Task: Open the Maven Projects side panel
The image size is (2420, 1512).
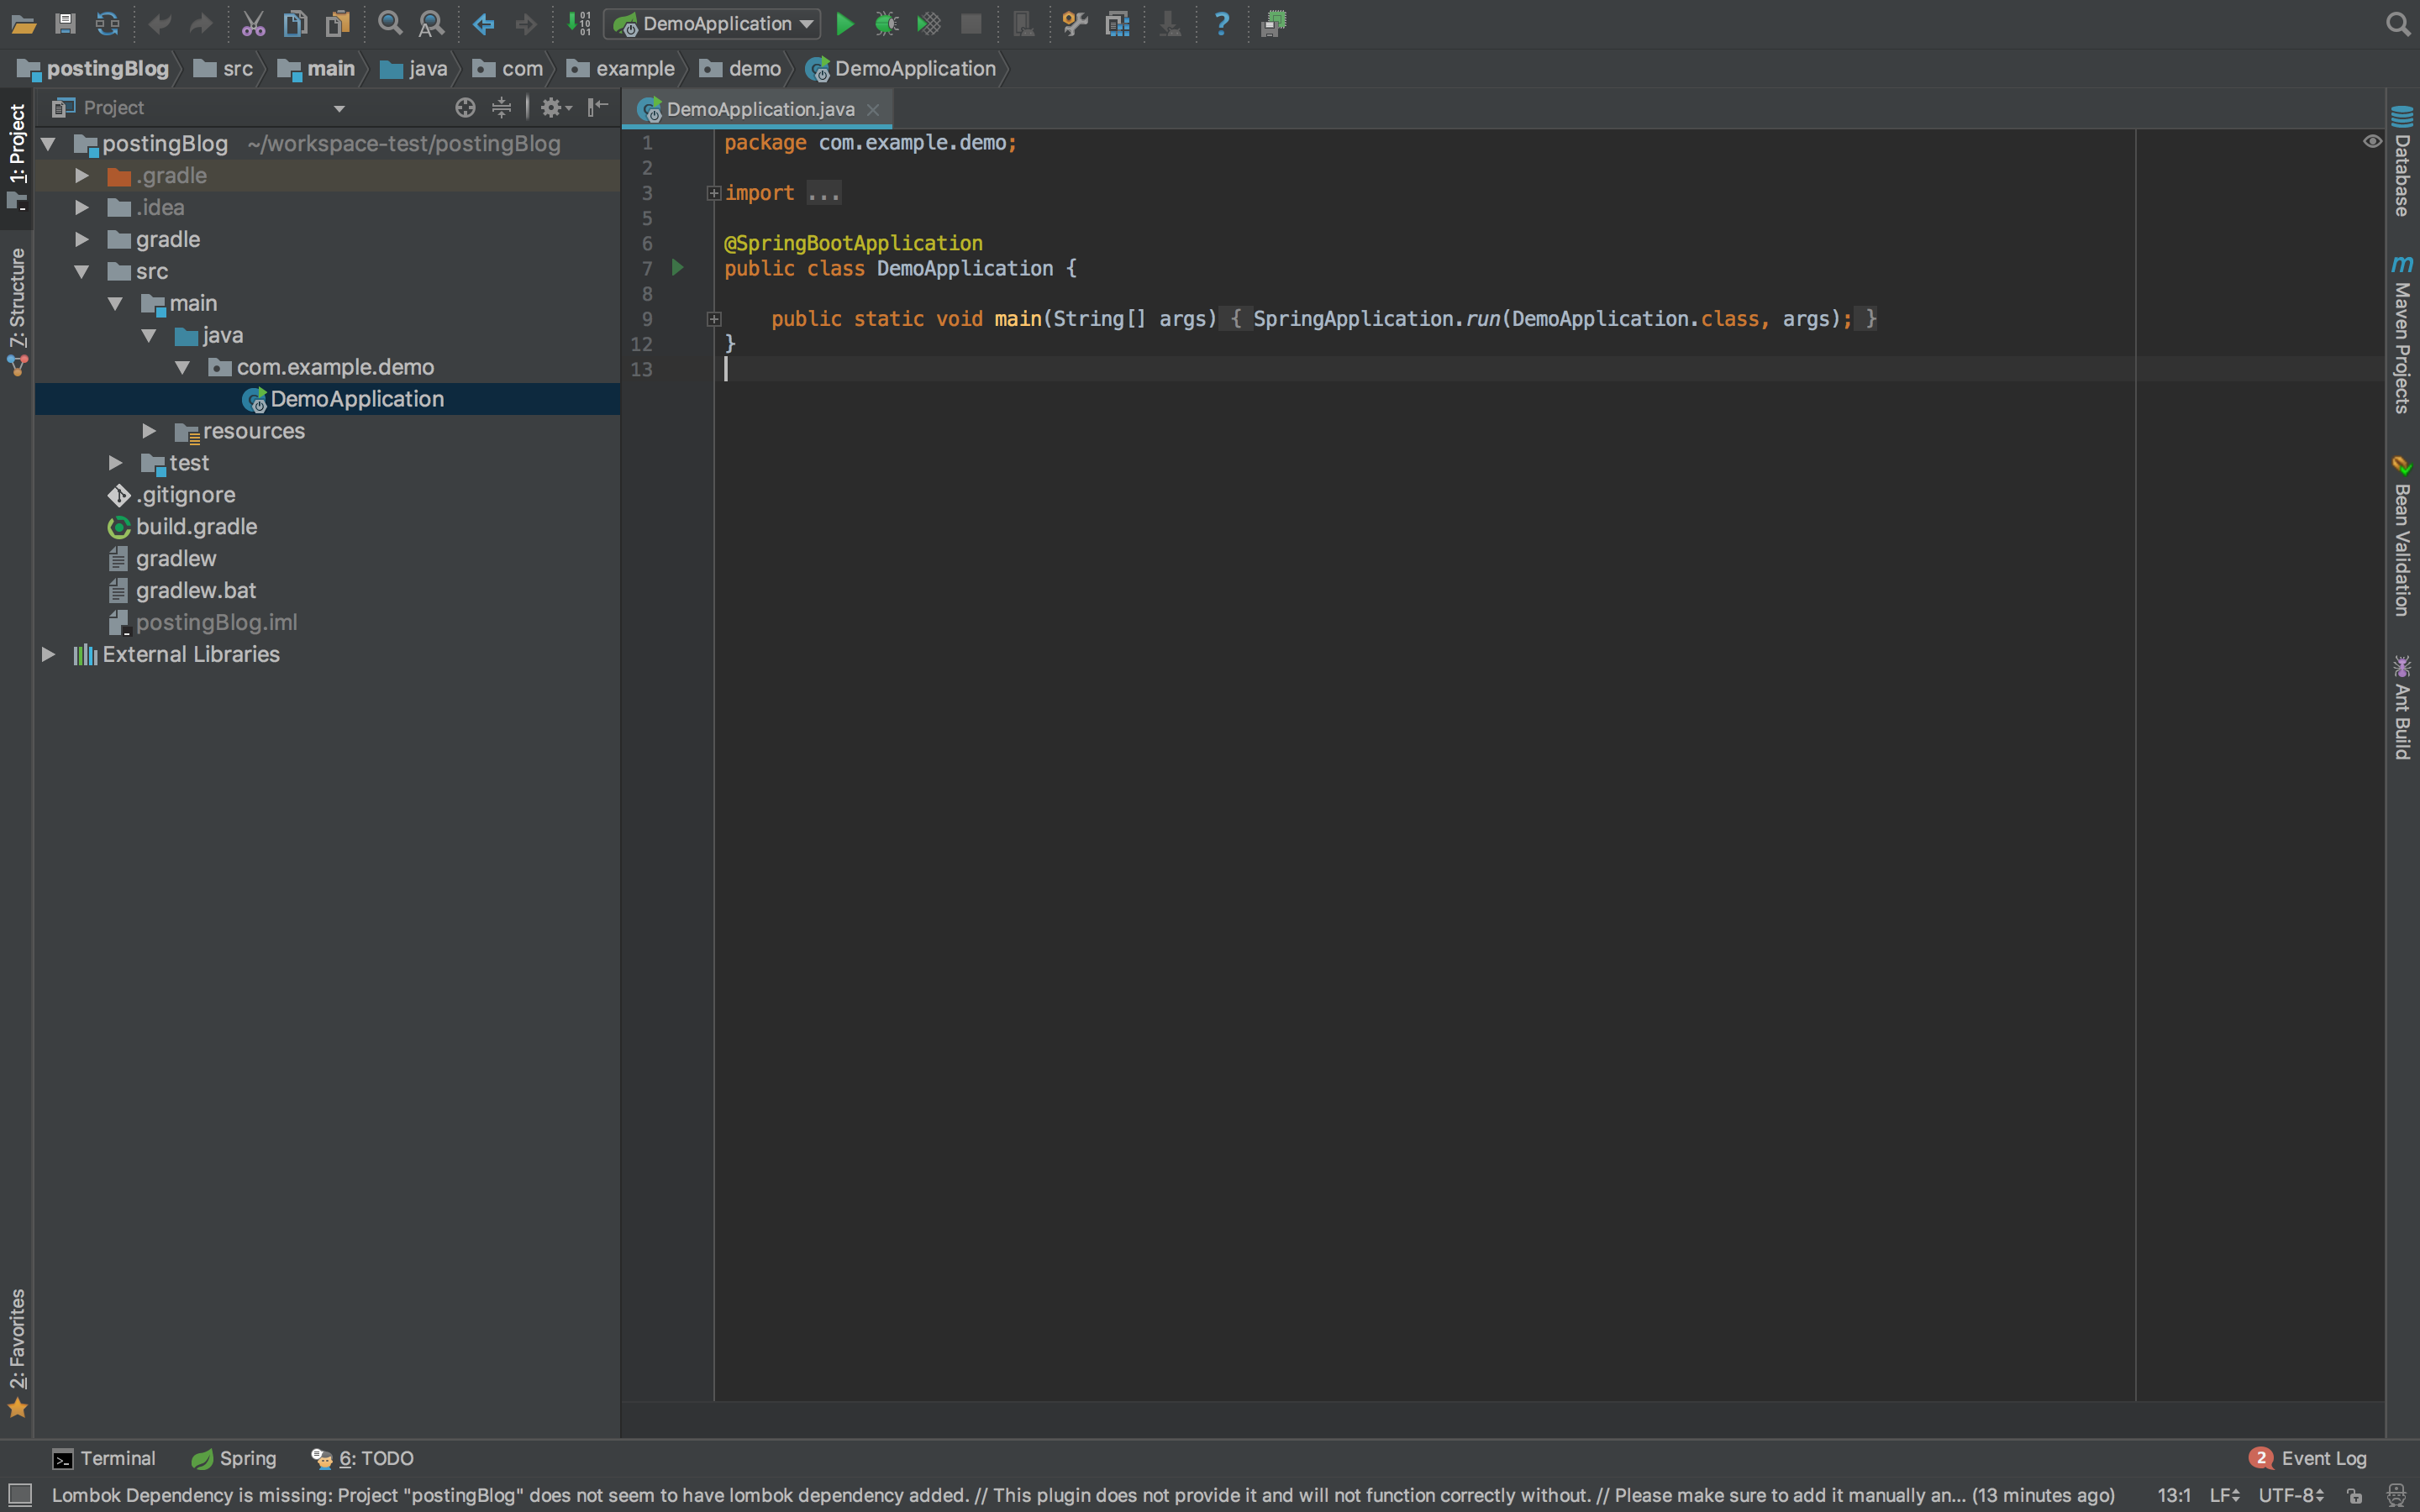Action: (x=2402, y=334)
